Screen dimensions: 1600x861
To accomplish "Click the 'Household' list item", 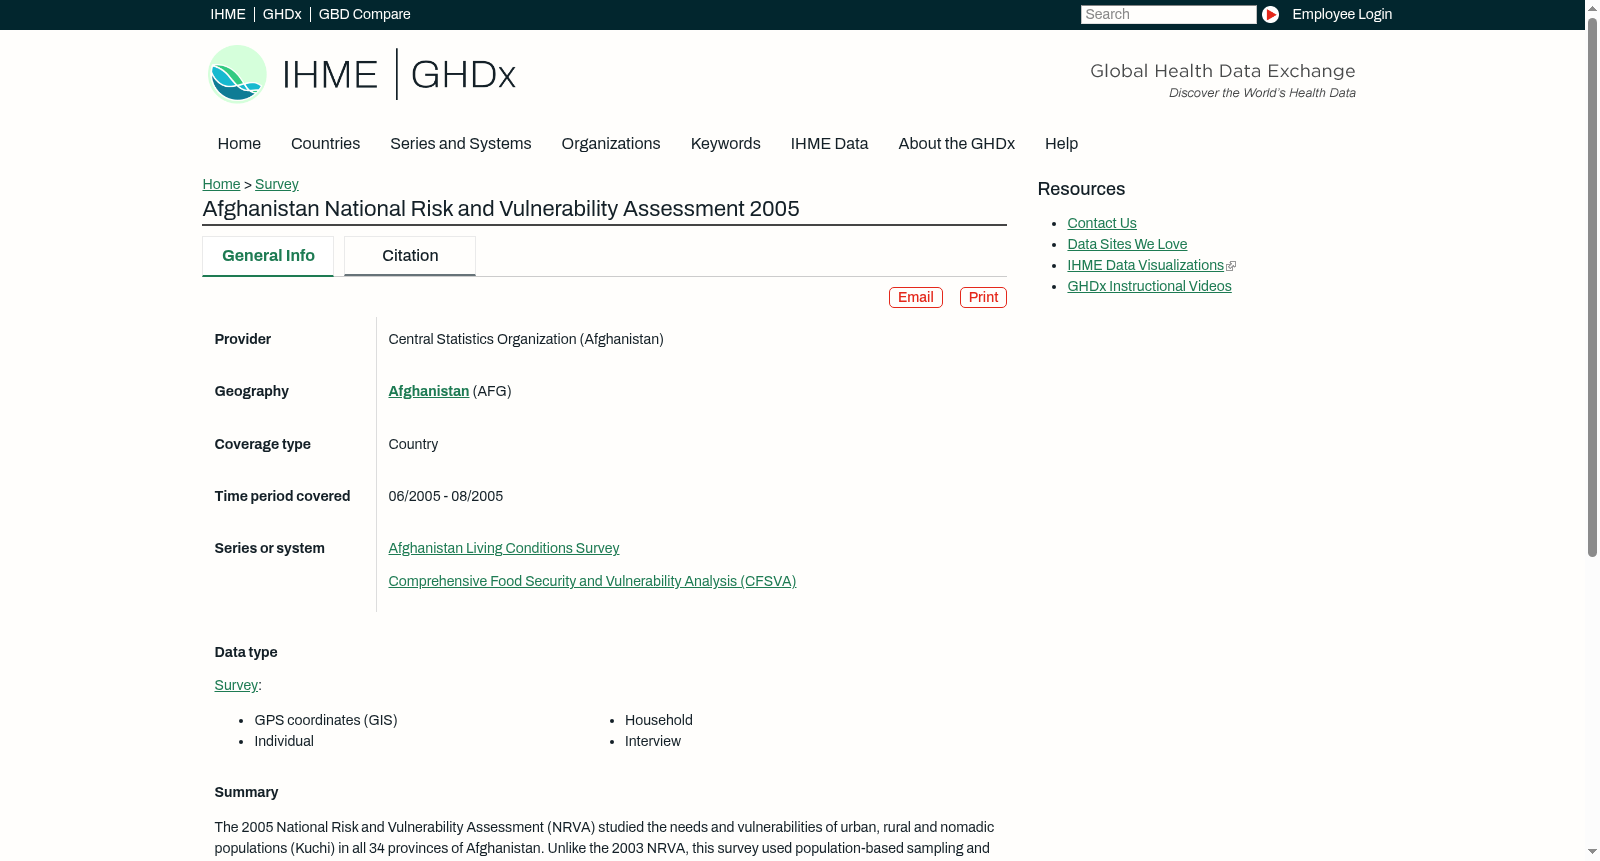I will [x=659, y=720].
